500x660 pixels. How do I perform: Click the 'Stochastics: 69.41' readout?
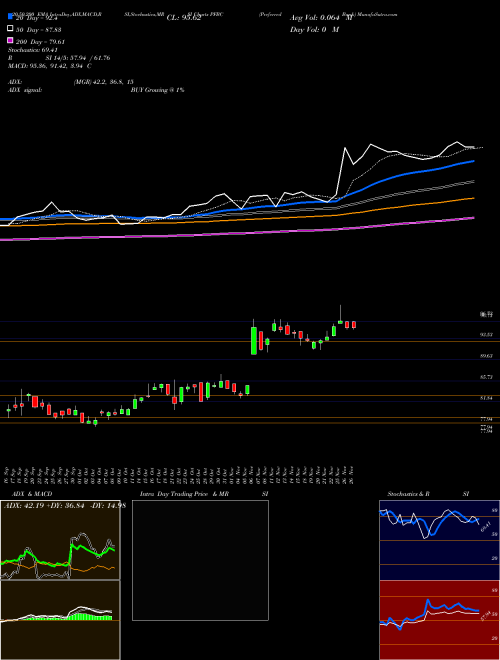tap(33, 50)
